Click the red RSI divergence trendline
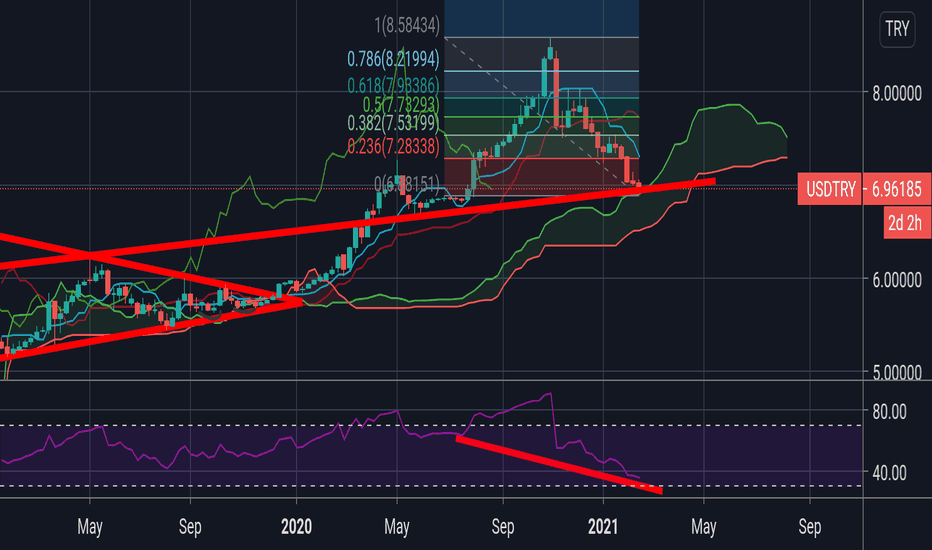This screenshot has width=932, height=550. [559, 464]
